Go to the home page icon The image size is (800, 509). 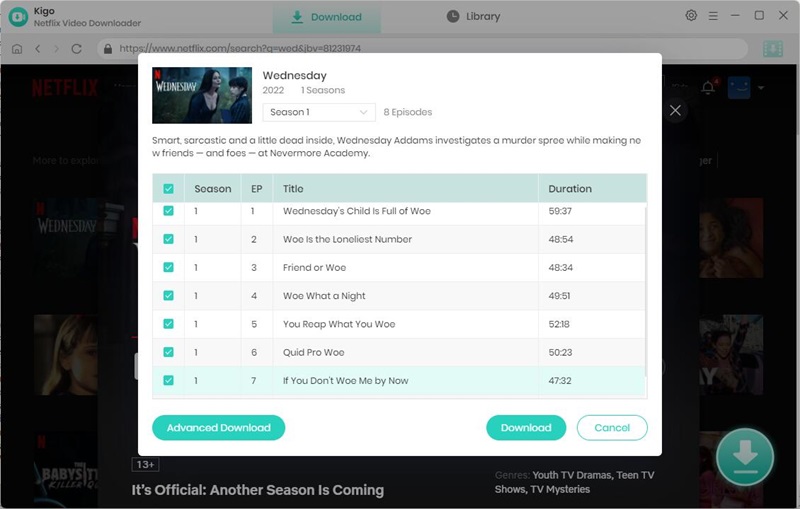click(x=17, y=49)
